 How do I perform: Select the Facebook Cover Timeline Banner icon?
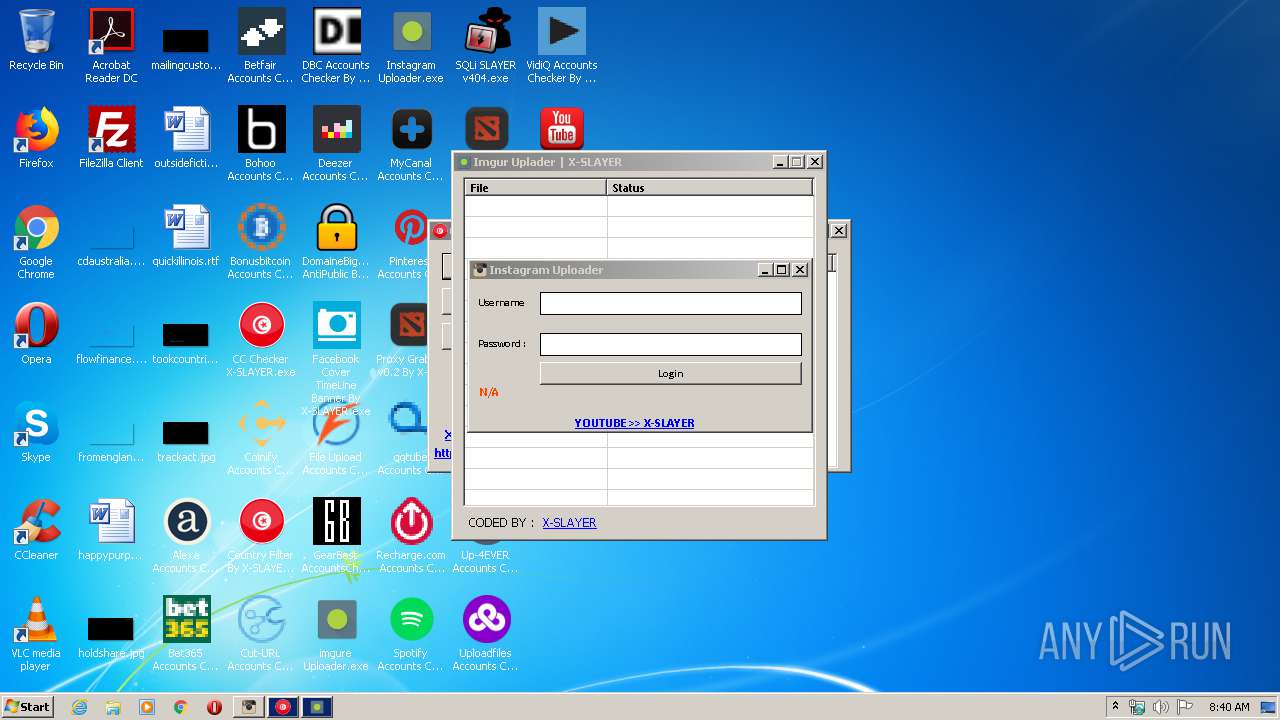(336, 360)
